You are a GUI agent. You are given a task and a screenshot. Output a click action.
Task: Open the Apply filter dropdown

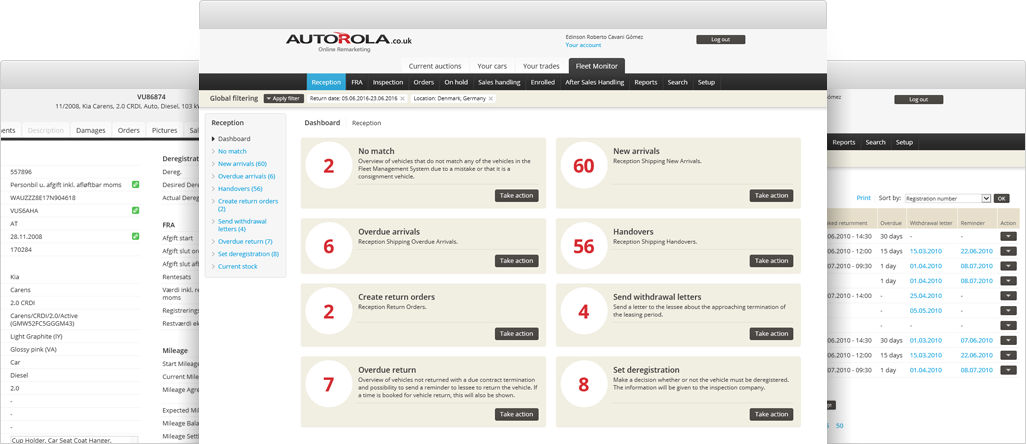click(x=283, y=98)
